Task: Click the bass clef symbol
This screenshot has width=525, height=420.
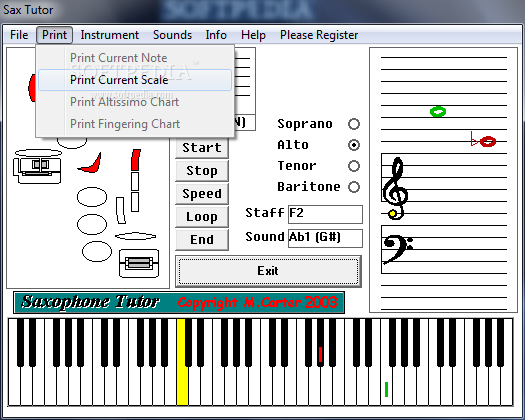Action: (397, 249)
